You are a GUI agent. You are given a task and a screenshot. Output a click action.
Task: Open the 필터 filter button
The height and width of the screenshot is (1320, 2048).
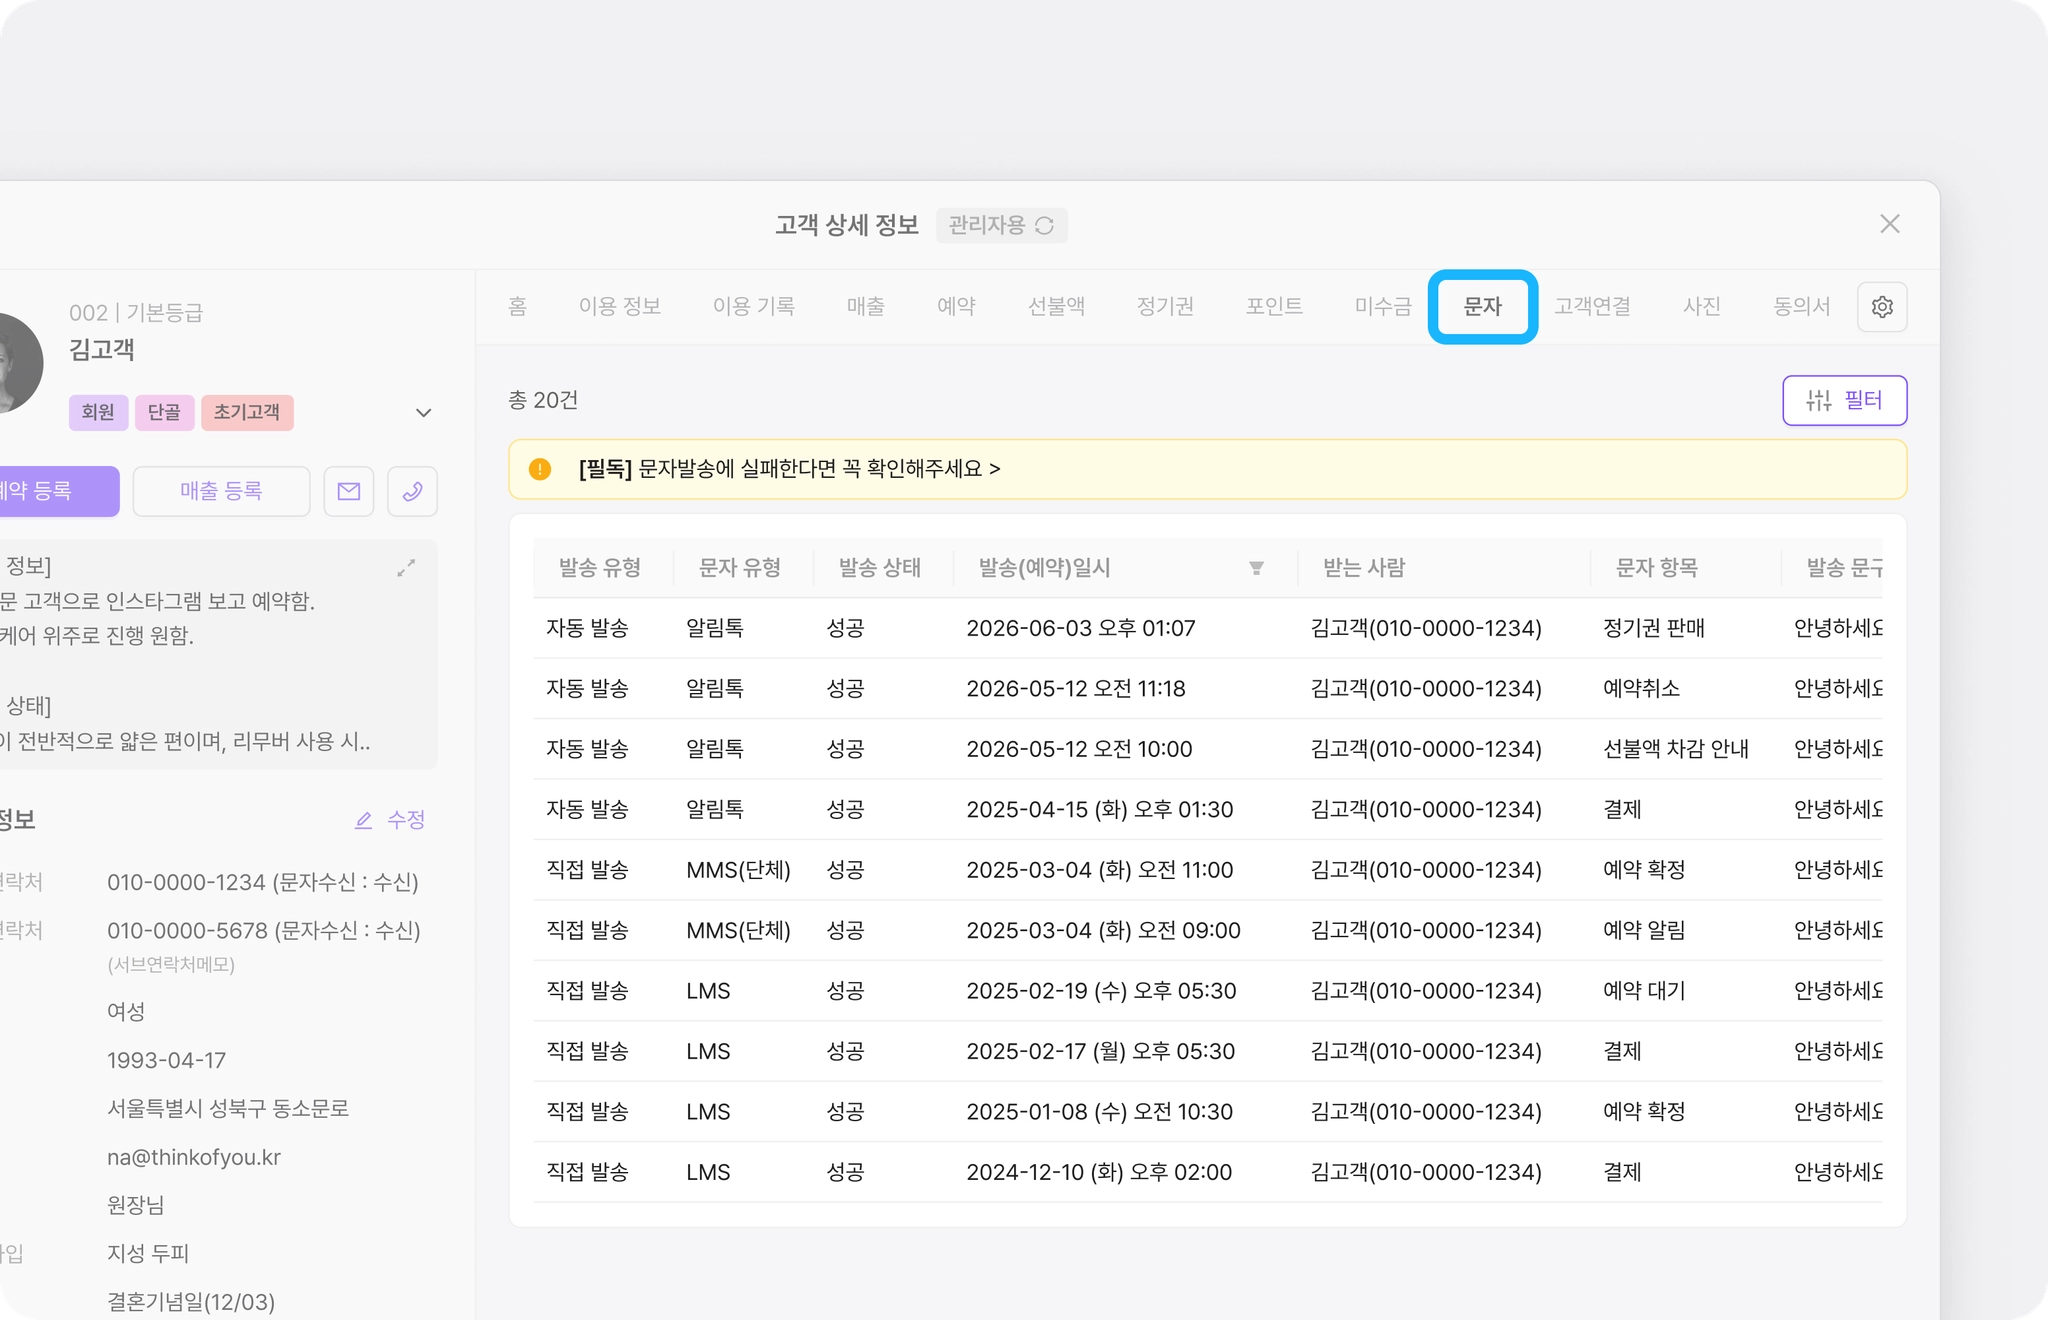pos(1844,400)
